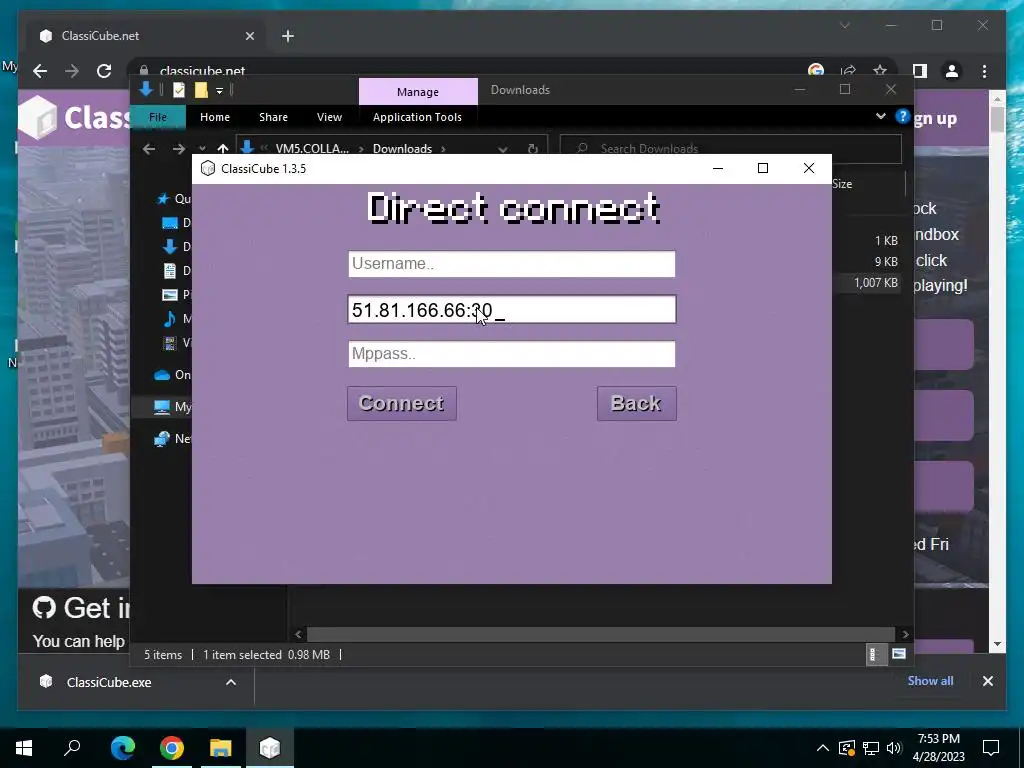Click the Username field in Direct connect

(x=511, y=264)
